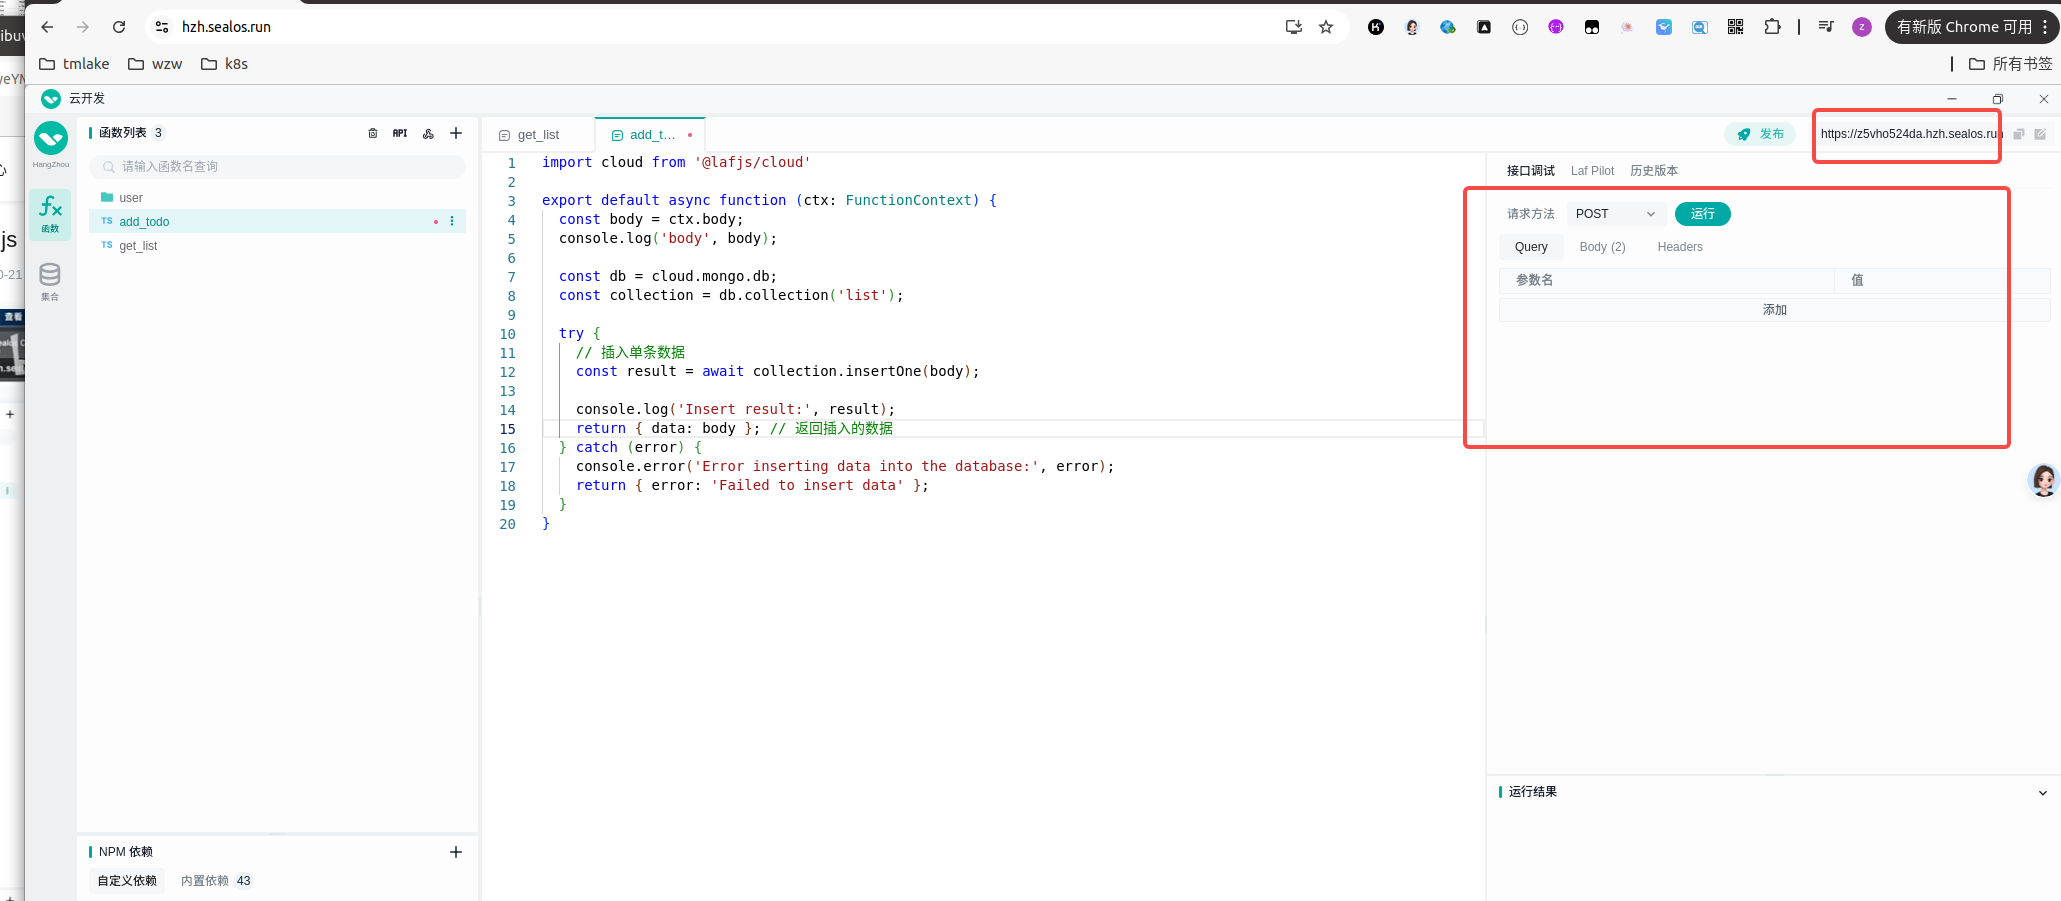The height and width of the screenshot is (901, 2061).
Task: Click the API icon in function list header
Action: click(x=400, y=133)
